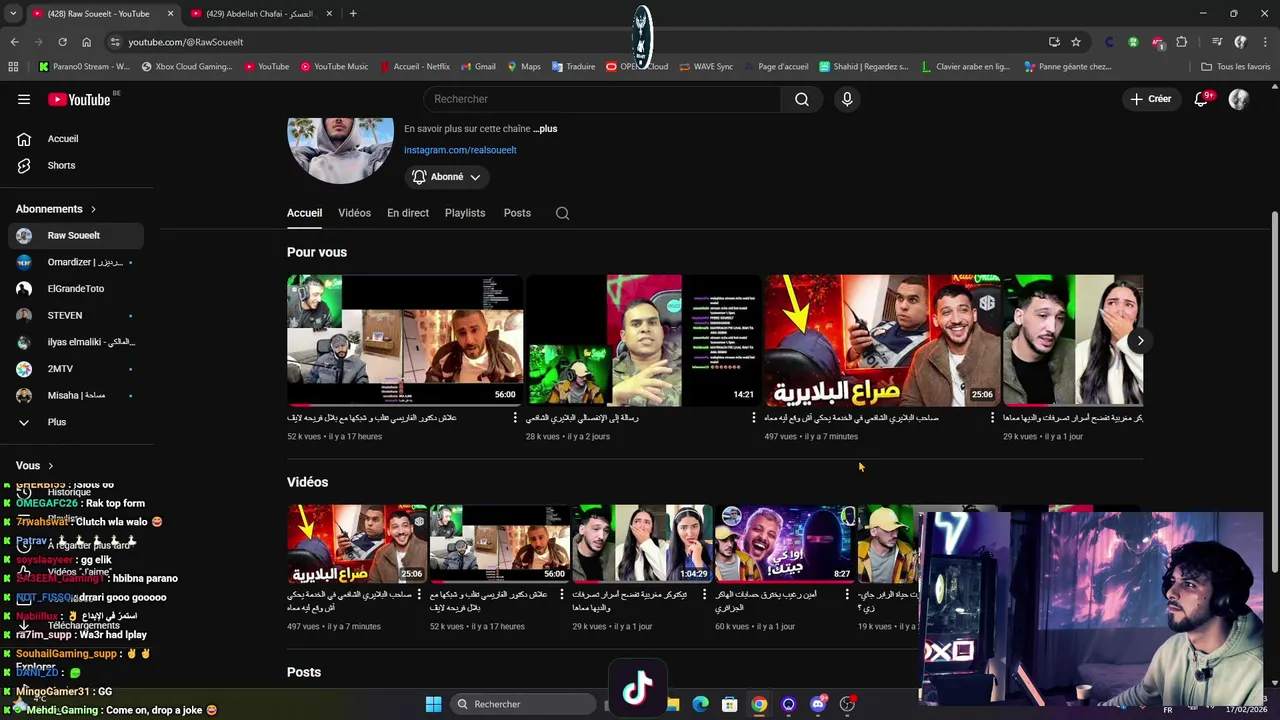The width and height of the screenshot is (1280, 720).
Task: Open ElGrandeToto subscription channel
Action: click(x=76, y=289)
